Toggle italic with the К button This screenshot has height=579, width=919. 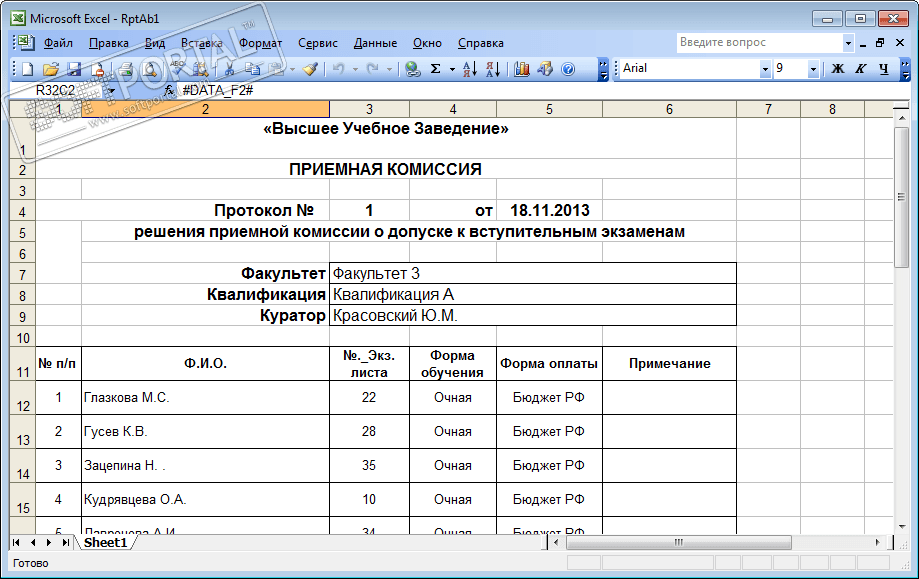[860, 69]
